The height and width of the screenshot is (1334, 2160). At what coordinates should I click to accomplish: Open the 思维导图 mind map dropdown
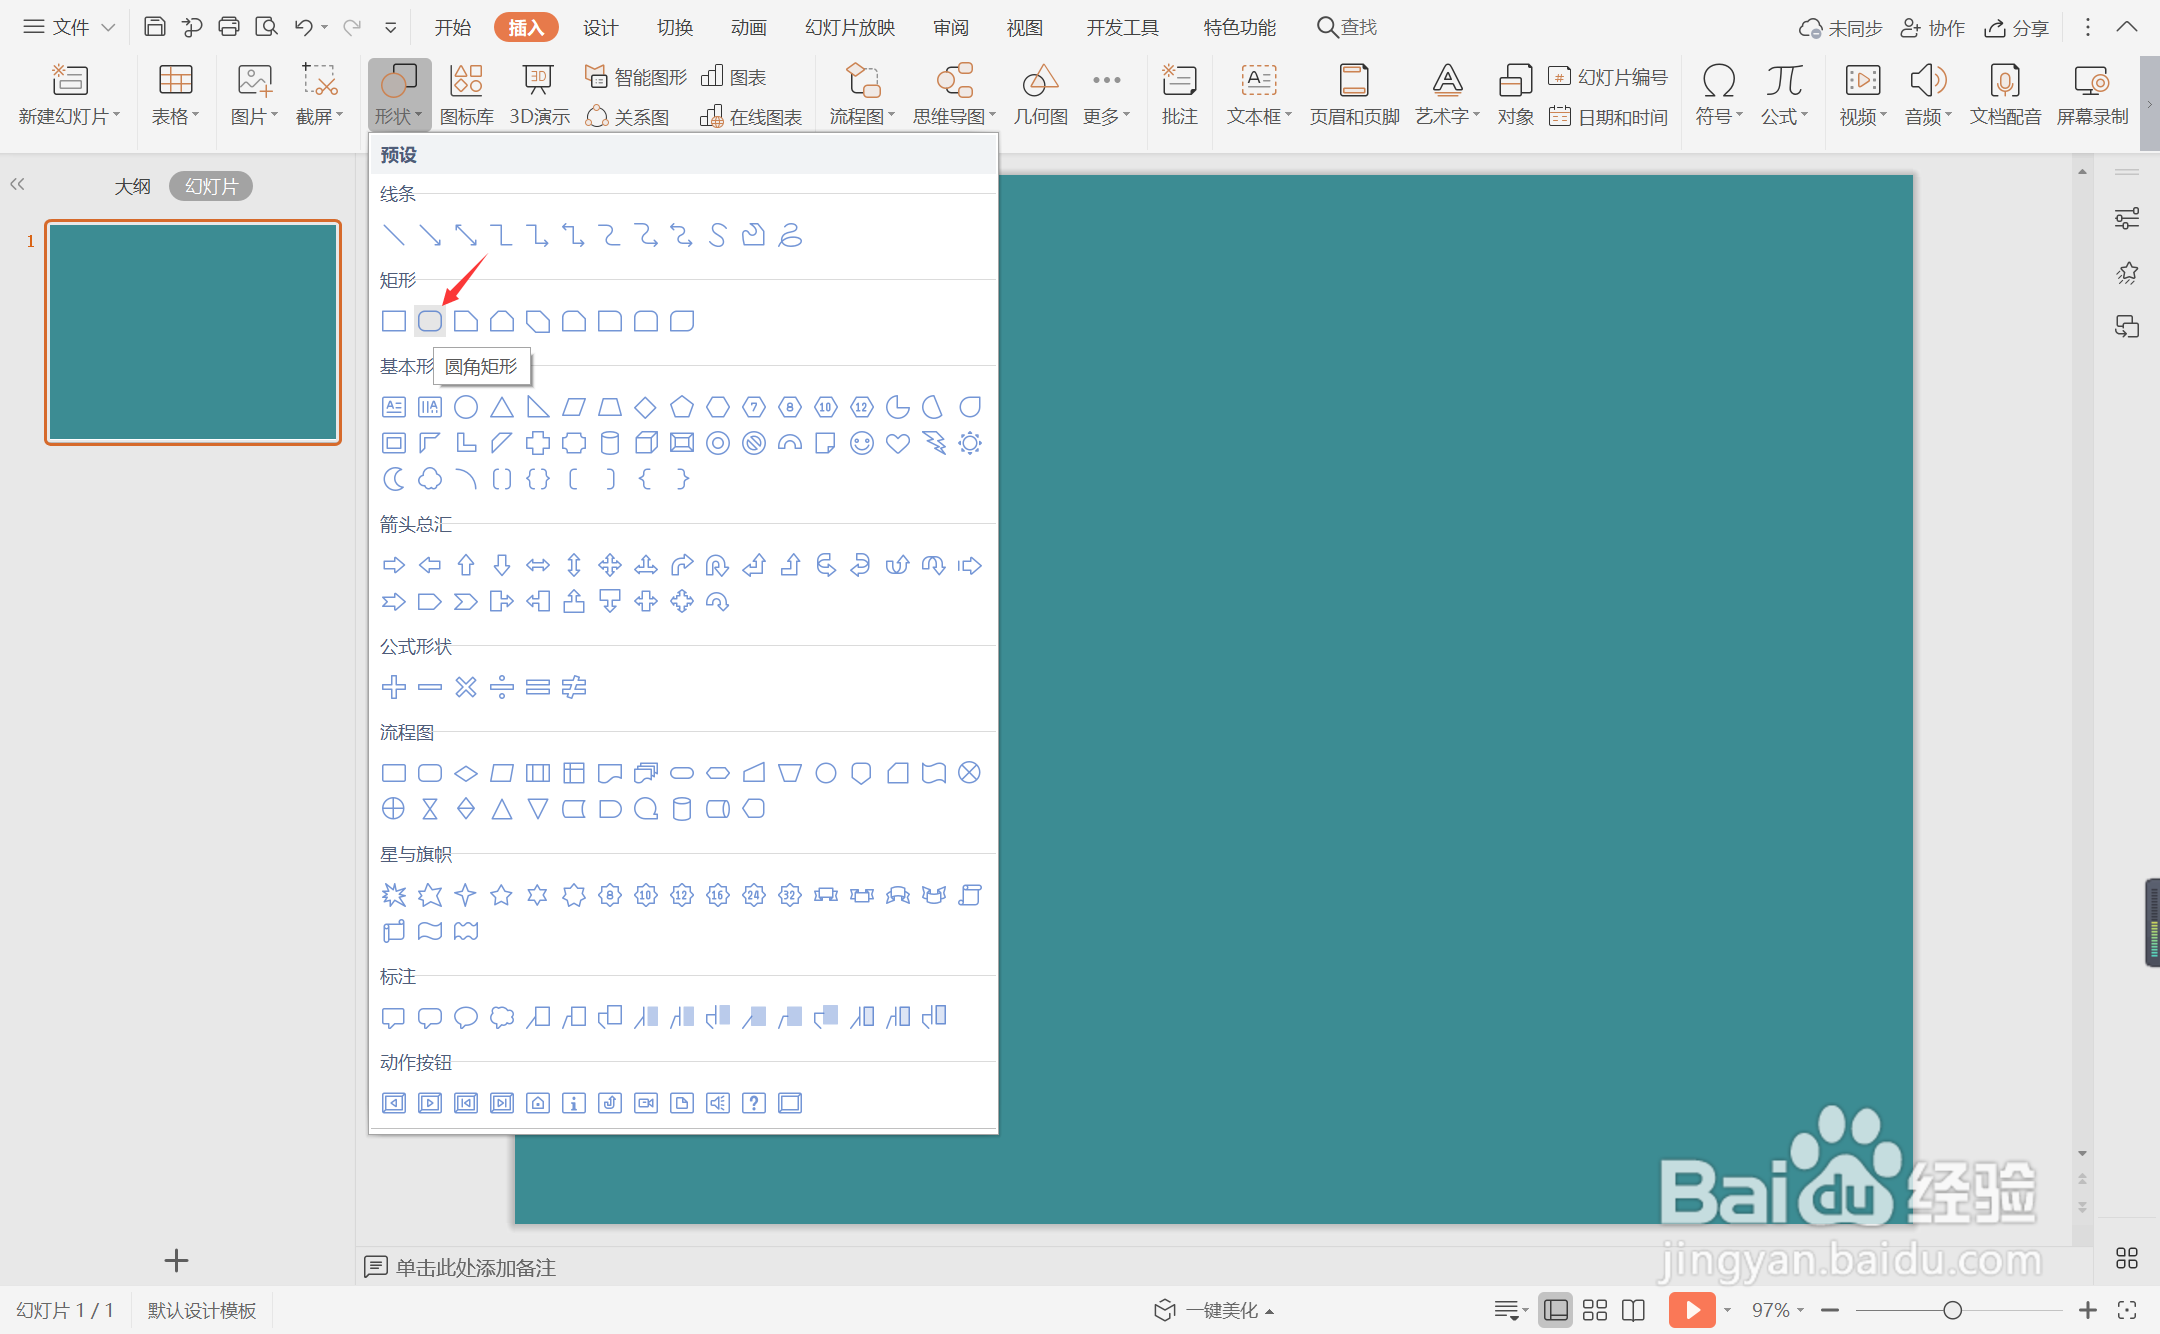[954, 95]
